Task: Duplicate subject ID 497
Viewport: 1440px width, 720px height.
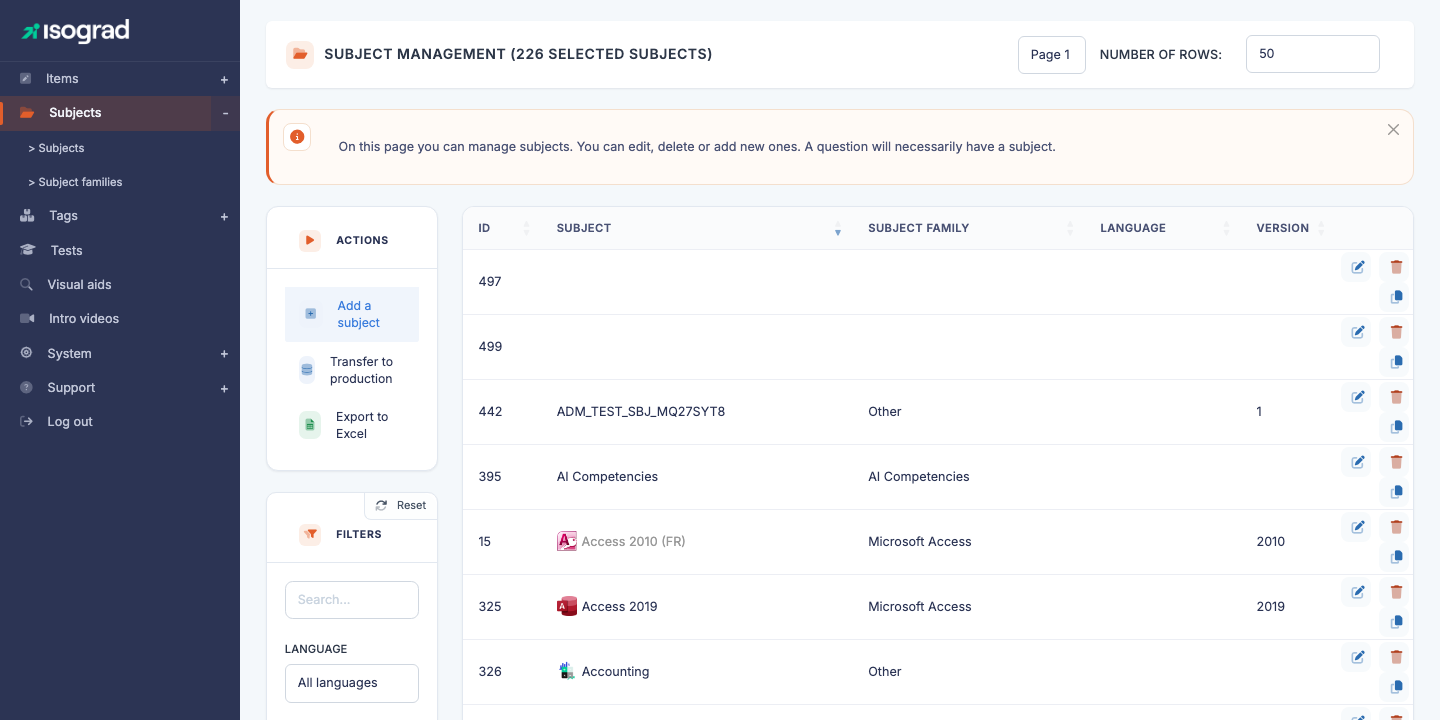Action: (1396, 297)
